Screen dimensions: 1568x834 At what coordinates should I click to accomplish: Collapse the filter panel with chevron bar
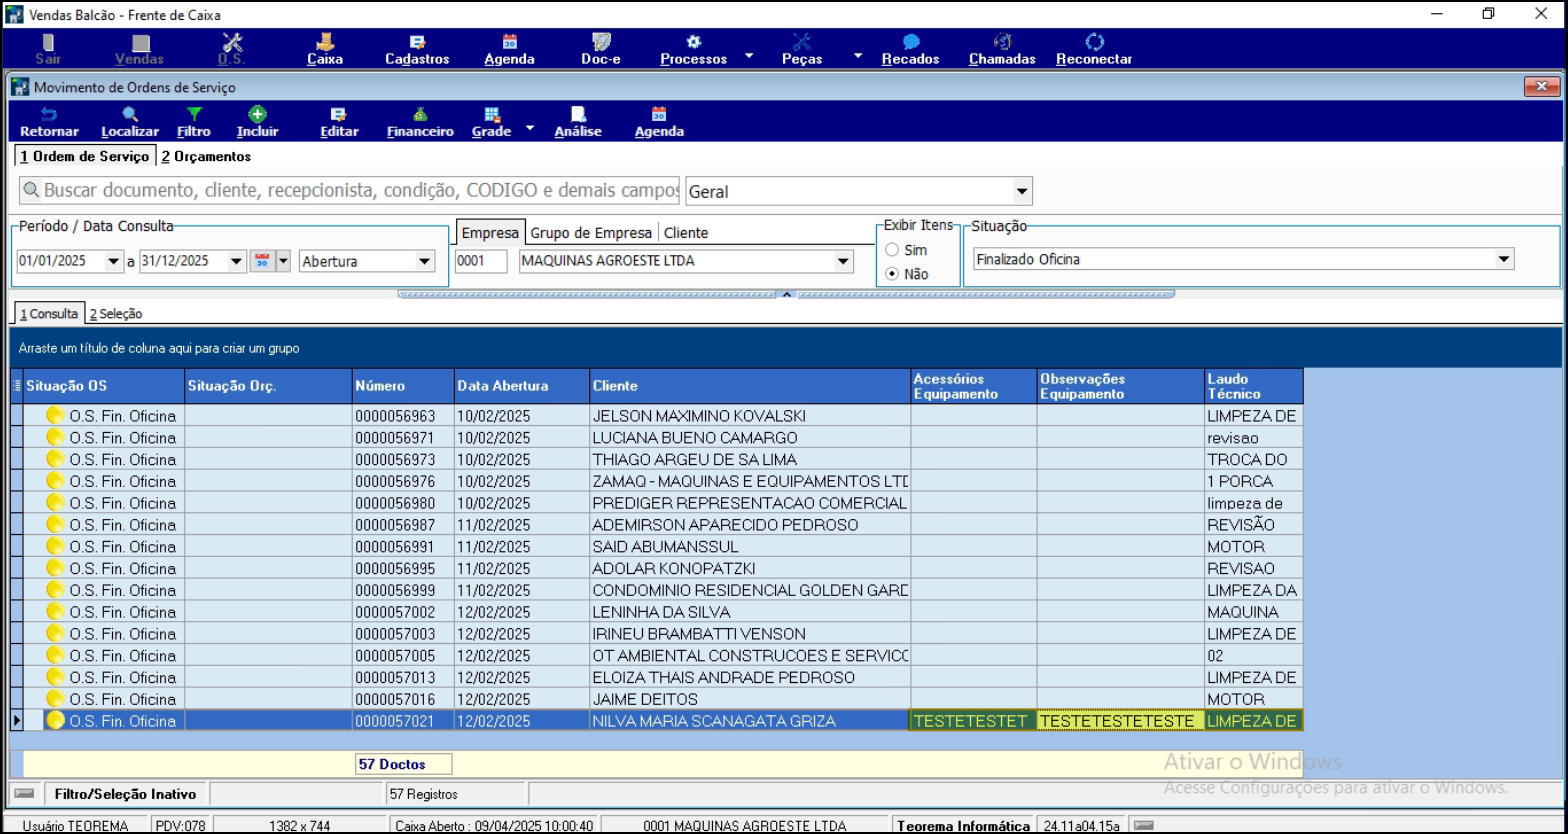[786, 294]
